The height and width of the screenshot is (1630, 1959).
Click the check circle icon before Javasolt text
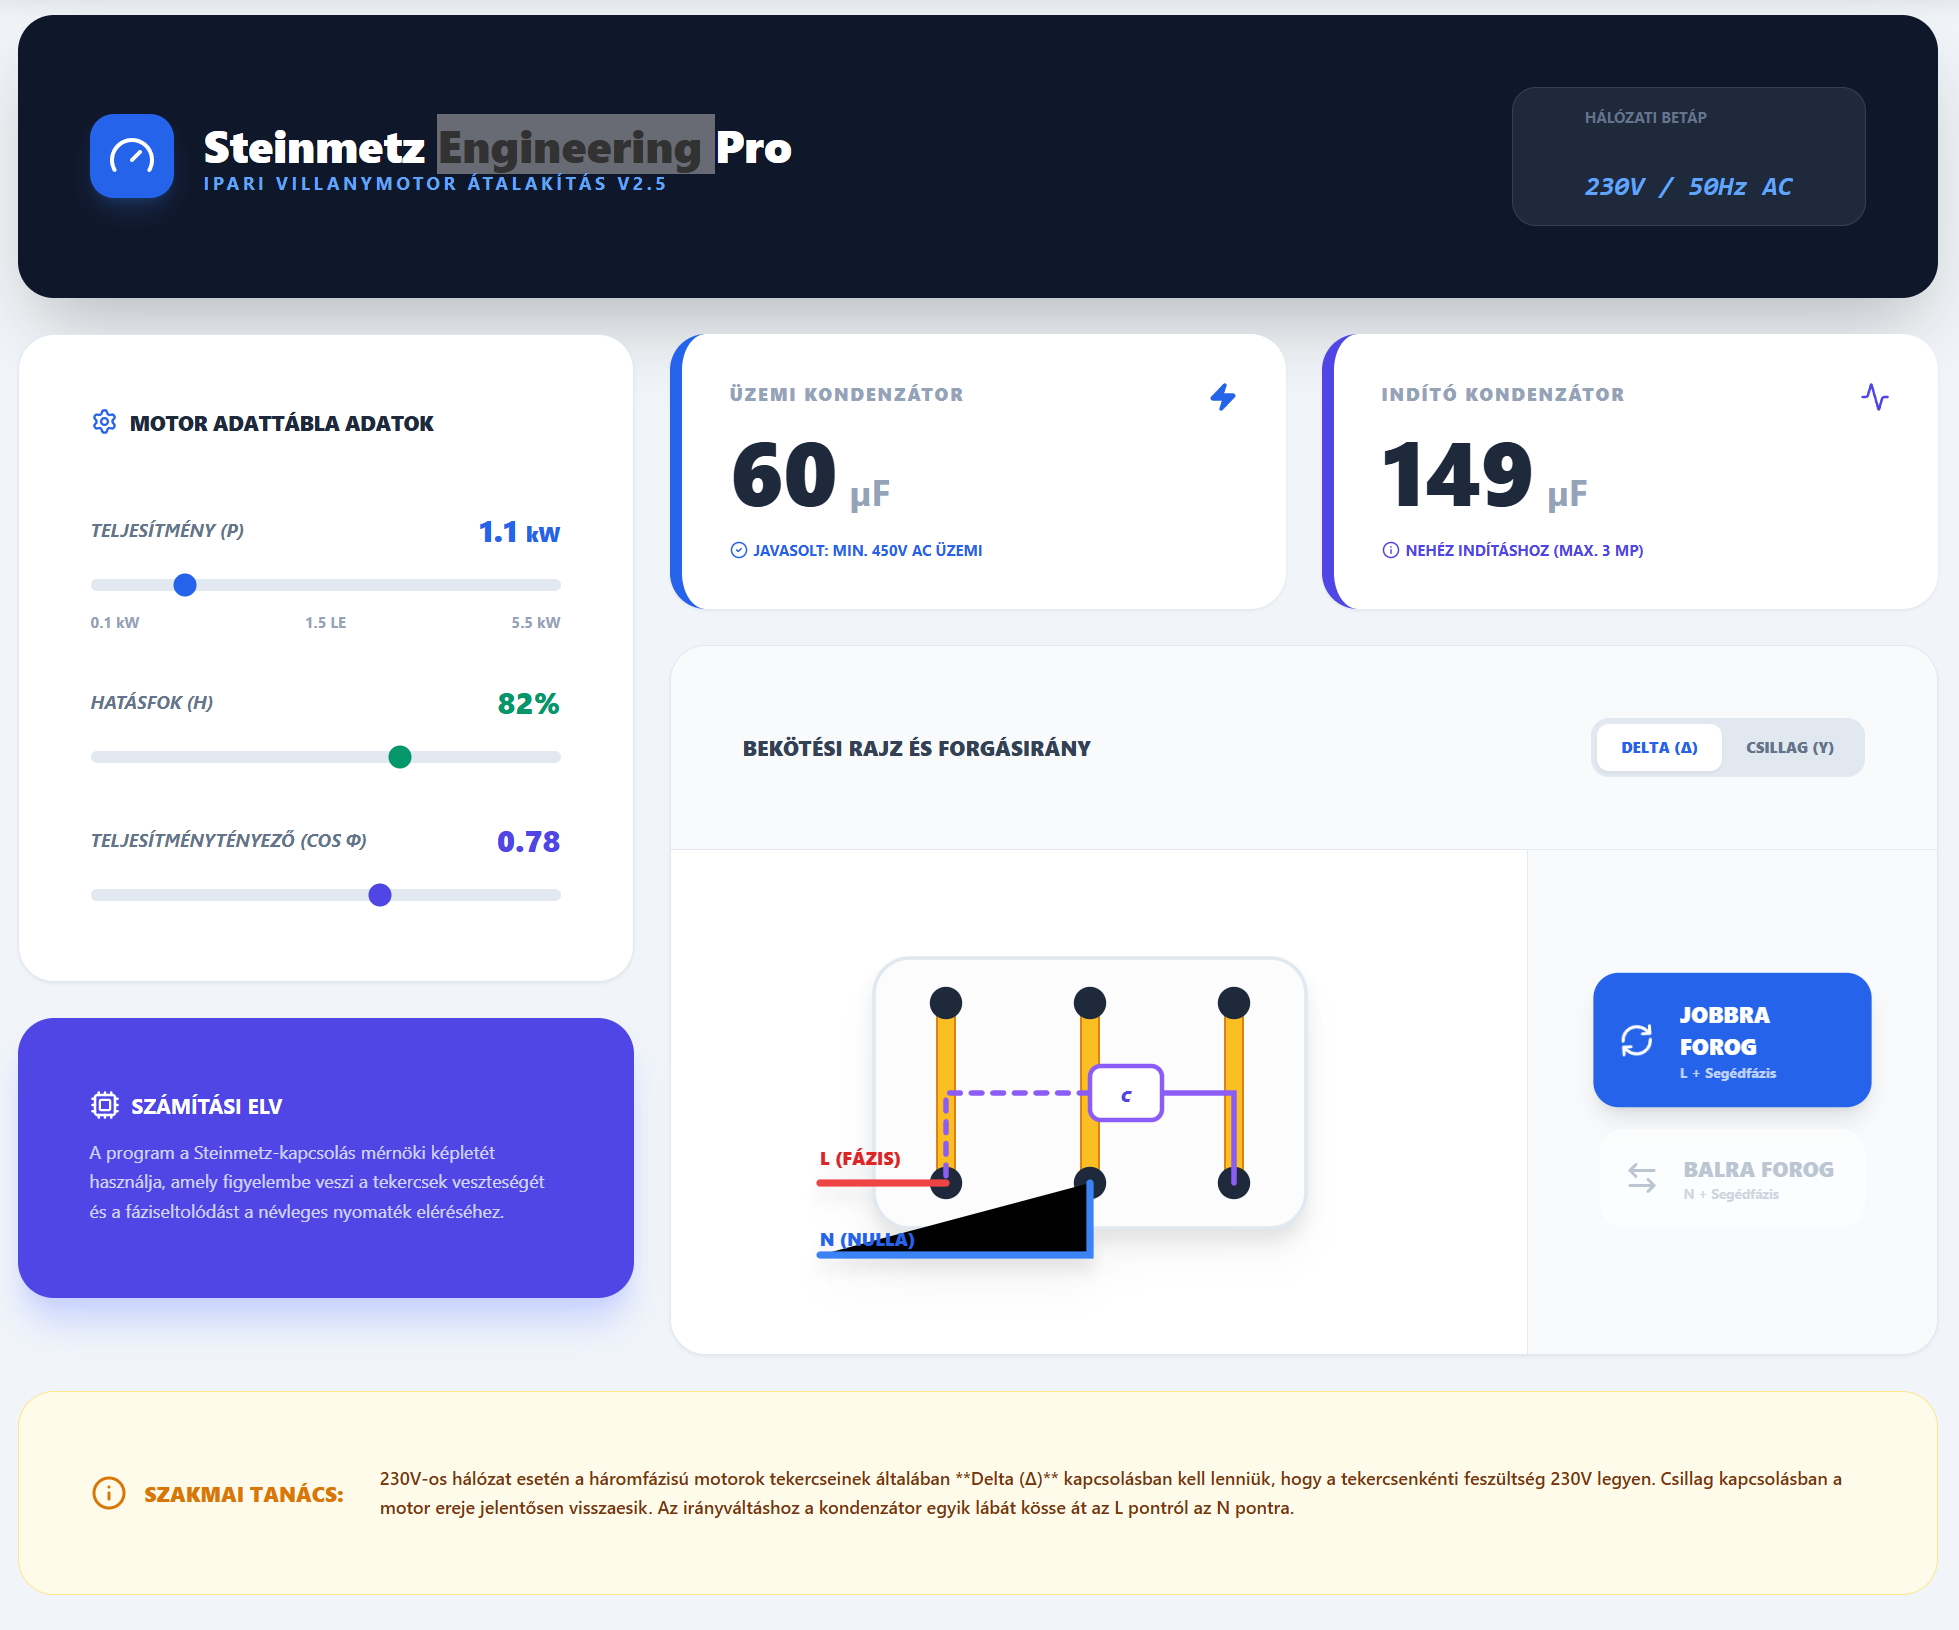point(739,550)
